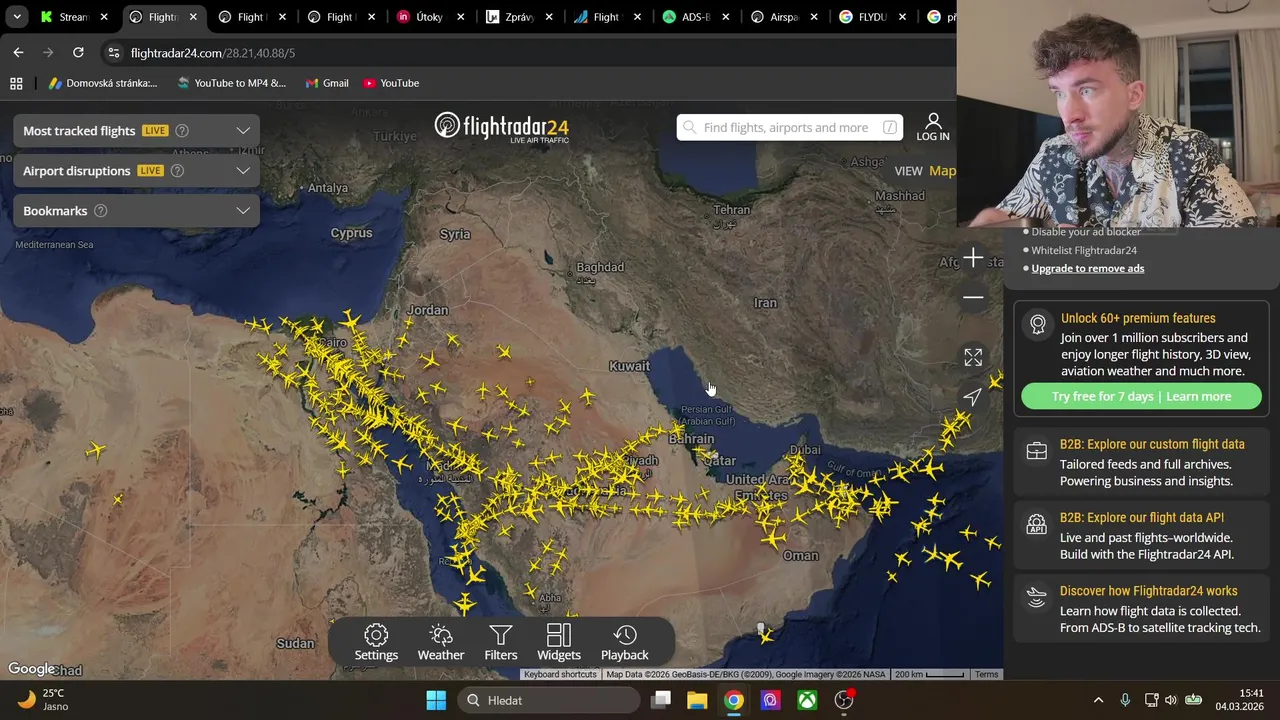Expand the Bookmarks panel

(243, 211)
